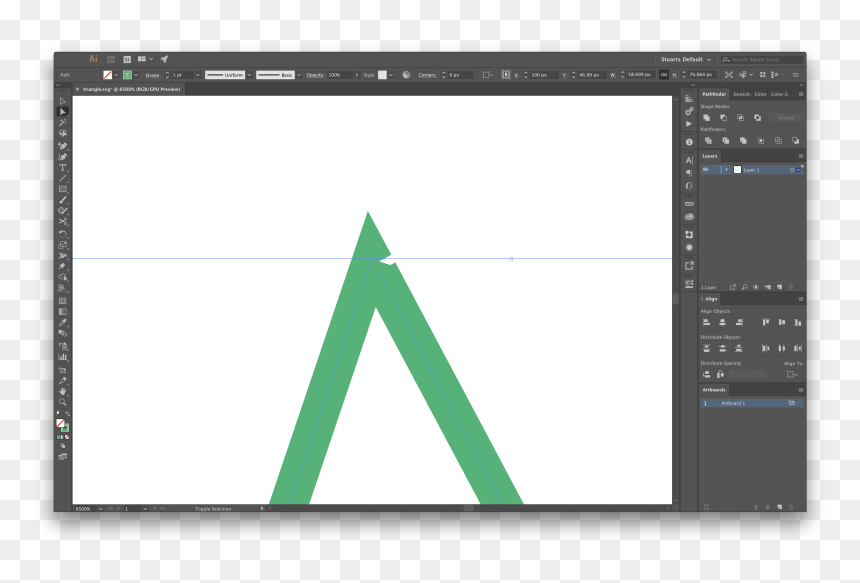Open the fill color dropdown
Screen dimensions: 860x583
tap(116, 75)
